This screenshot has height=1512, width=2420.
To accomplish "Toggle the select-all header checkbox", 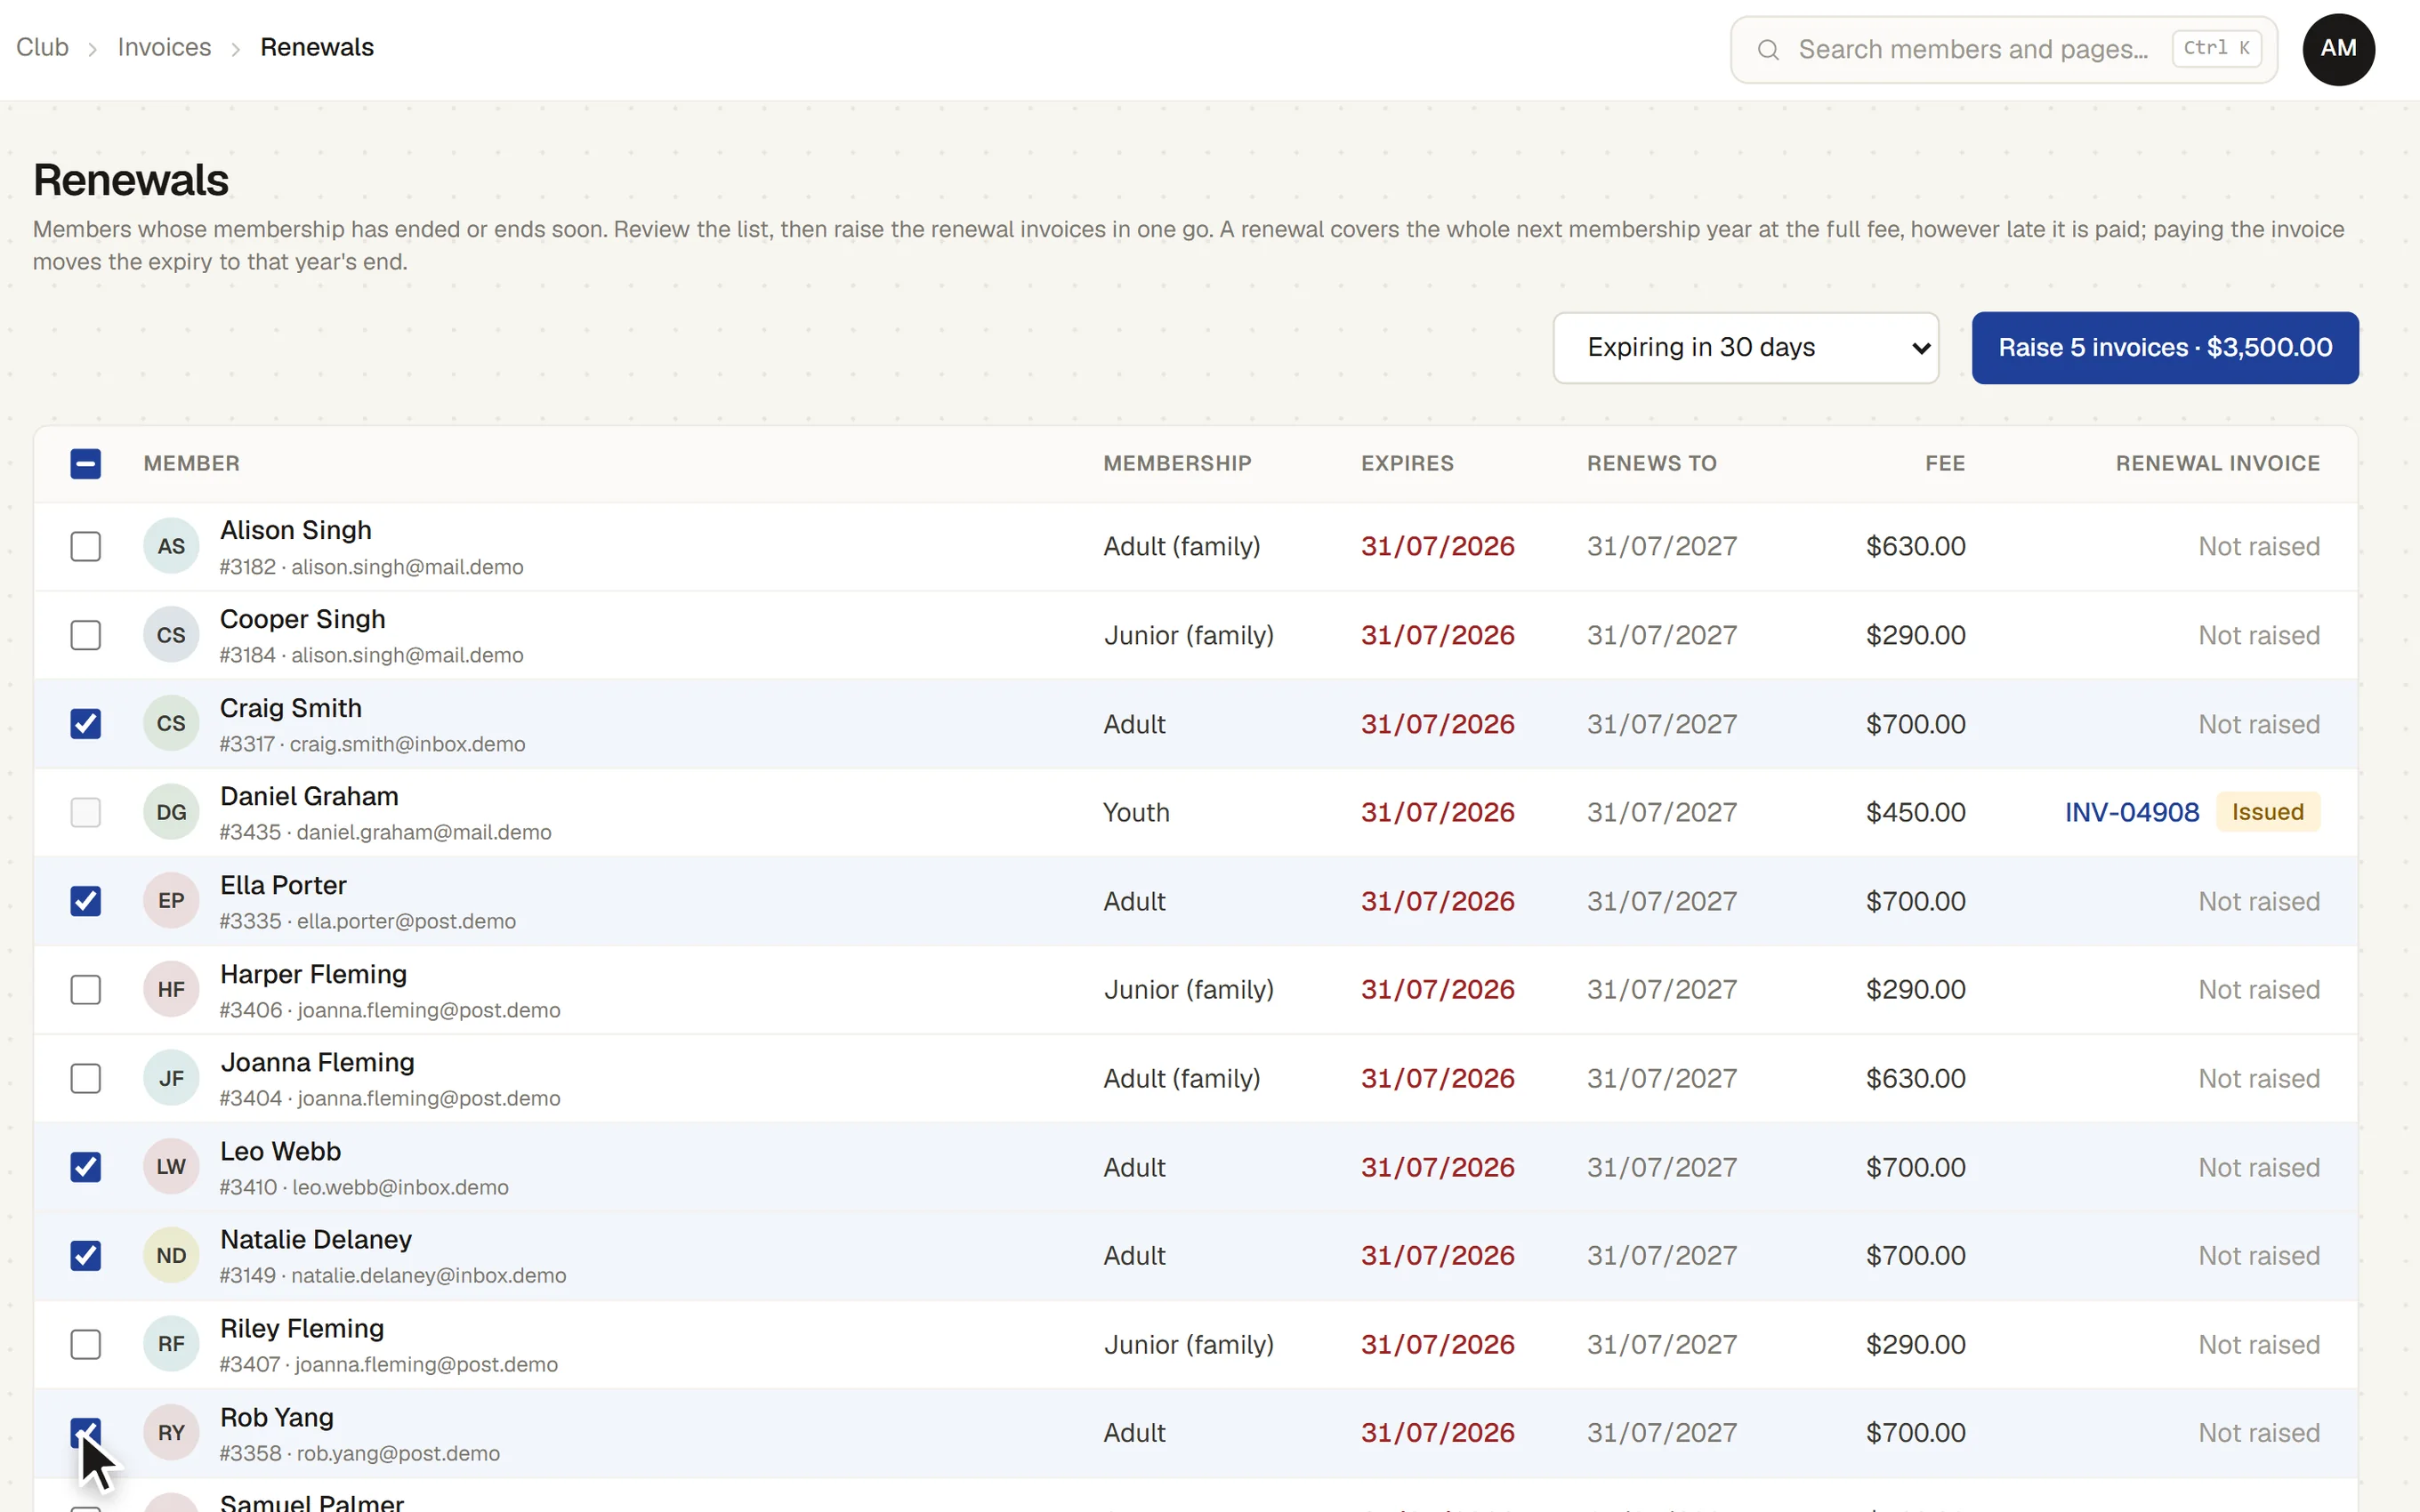I will coord(86,464).
